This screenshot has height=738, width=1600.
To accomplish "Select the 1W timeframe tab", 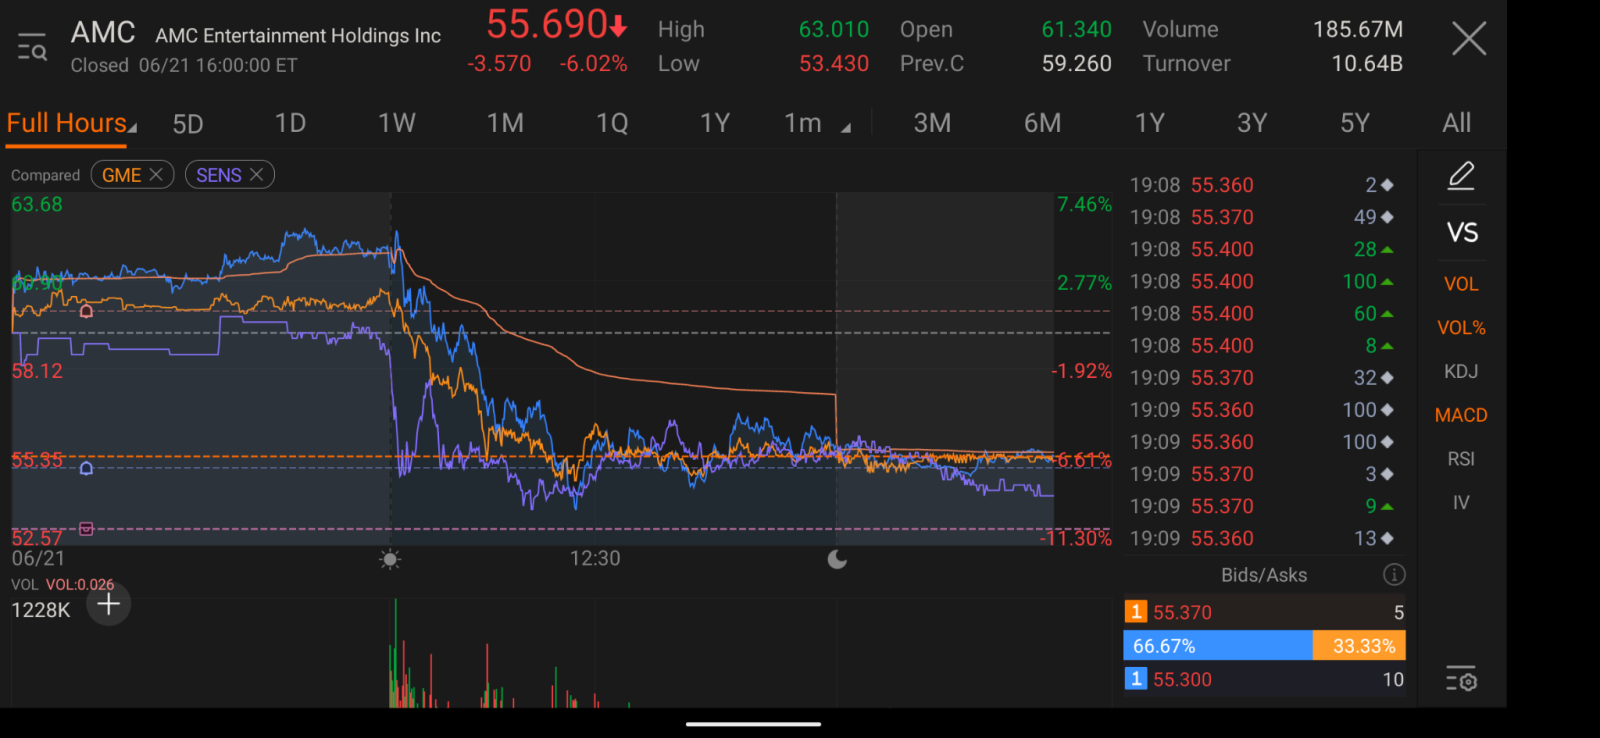I will (x=396, y=124).
